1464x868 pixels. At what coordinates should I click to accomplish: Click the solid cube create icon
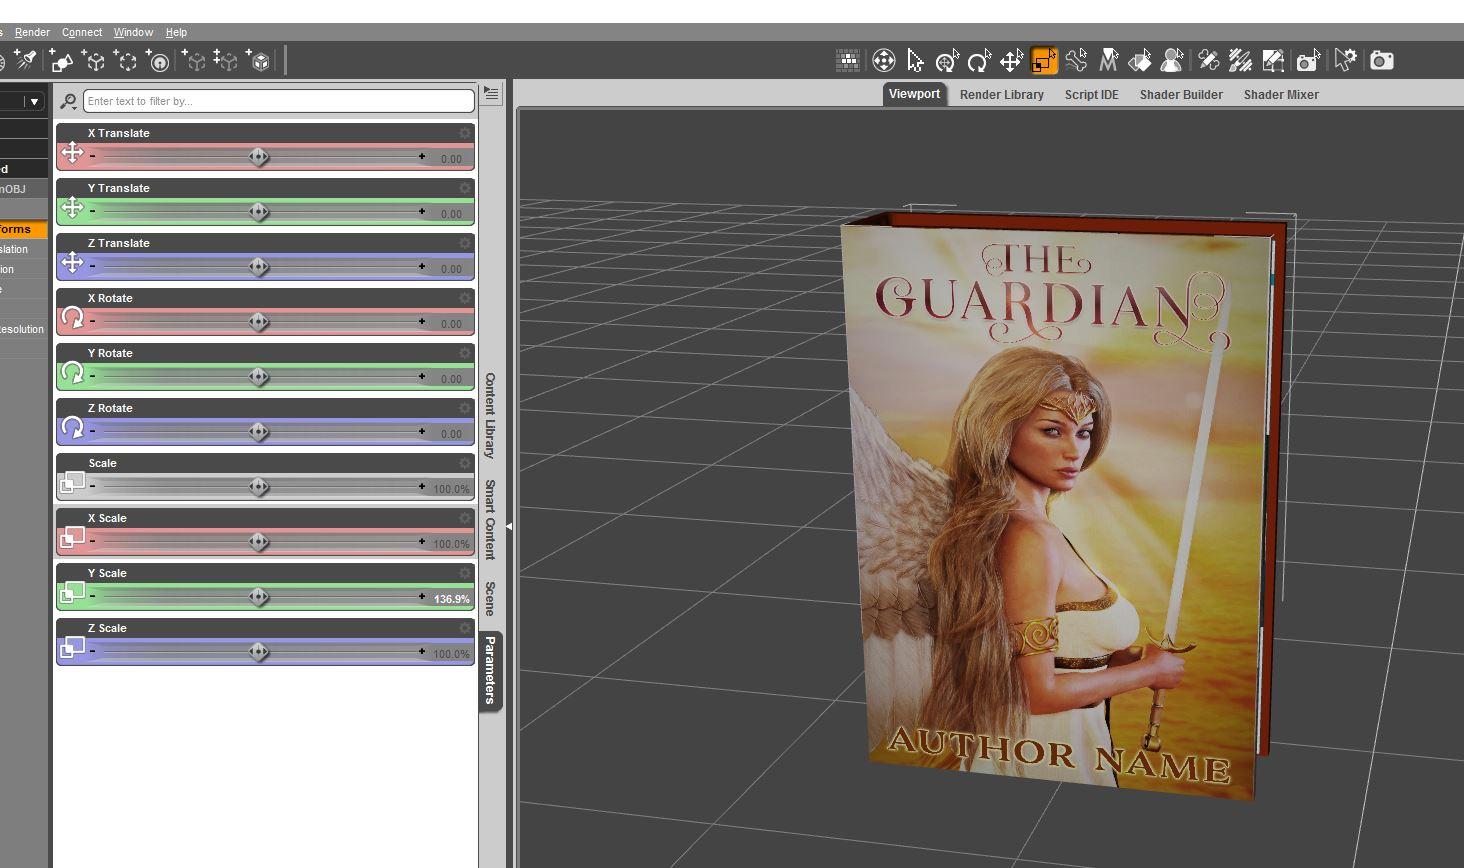(x=260, y=62)
